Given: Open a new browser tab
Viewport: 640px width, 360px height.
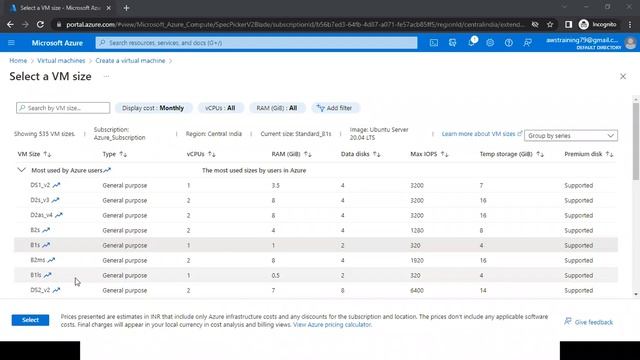Looking at the screenshot, I should pos(127,8).
